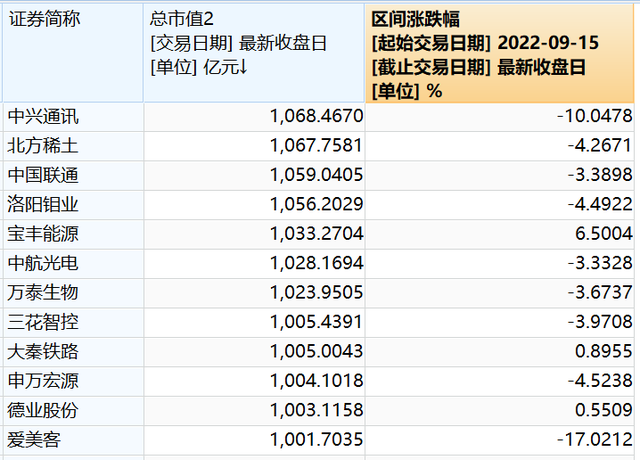Viewport: 640px width, 460px height.
Task: Click change percentage cell -4.4922
Action: [x=500, y=205]
